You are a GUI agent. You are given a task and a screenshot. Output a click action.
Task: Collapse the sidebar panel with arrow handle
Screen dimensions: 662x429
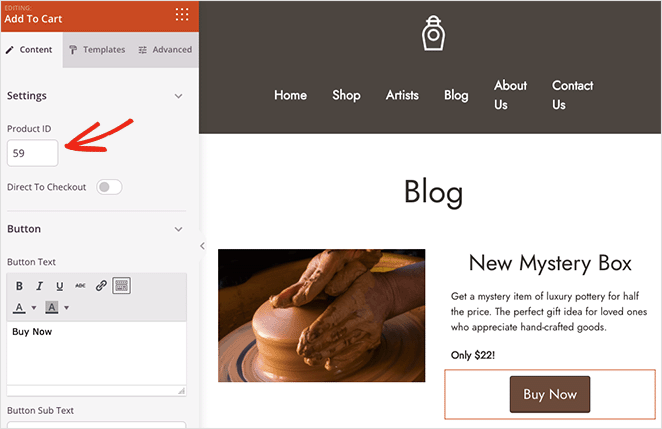tap(202, 246)
